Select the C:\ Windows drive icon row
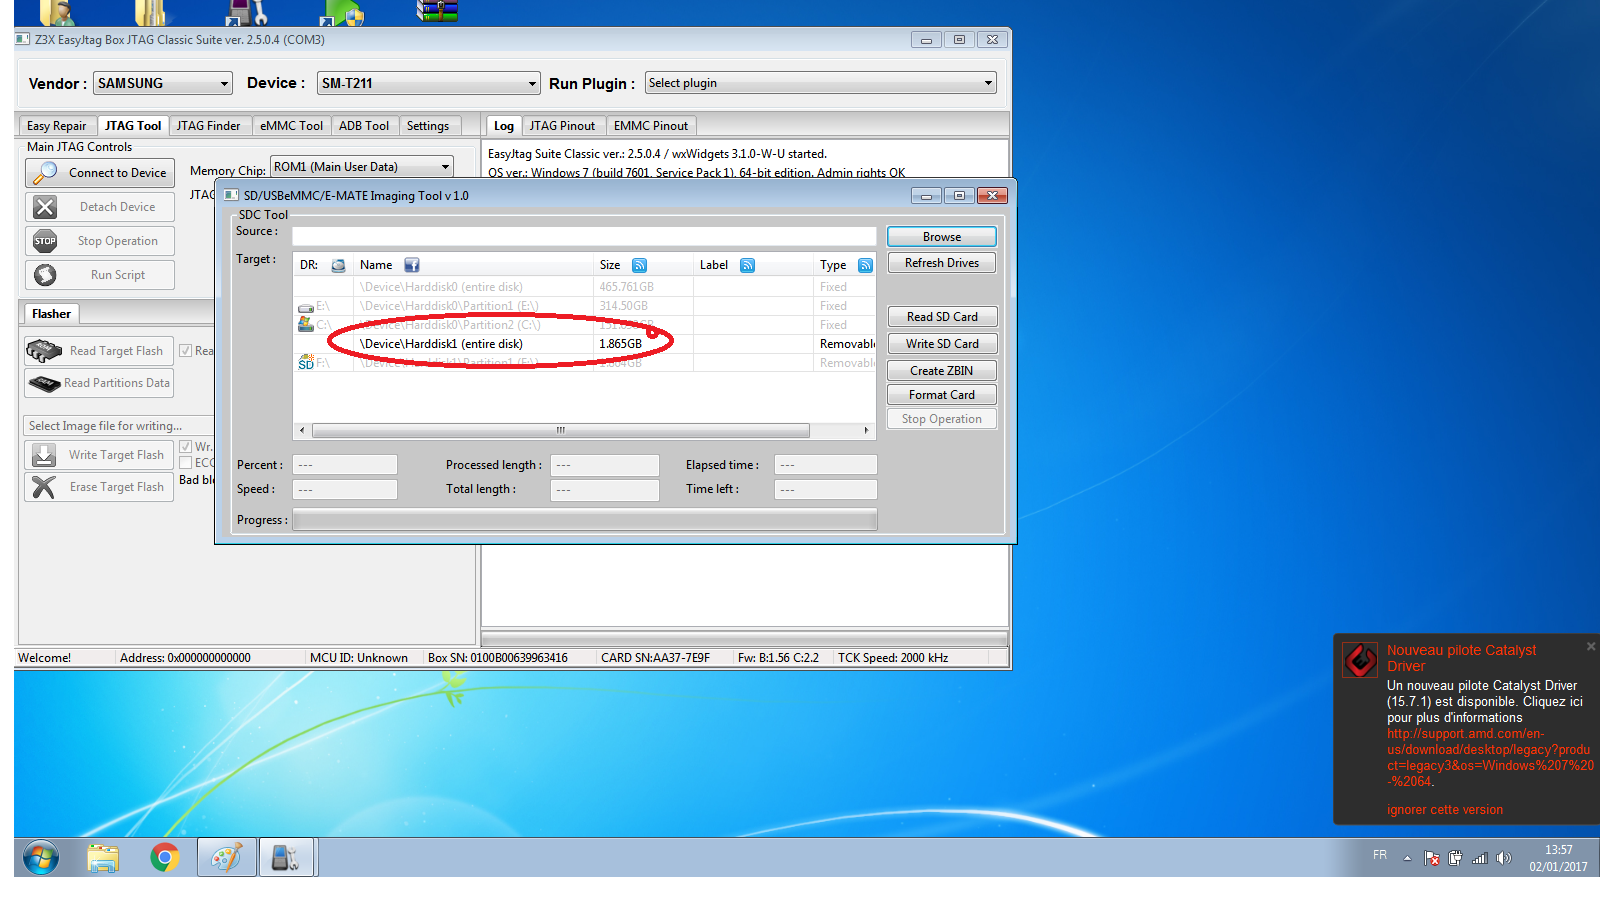The width and height of the screenshot is (1600, 900). click(306, 324)
